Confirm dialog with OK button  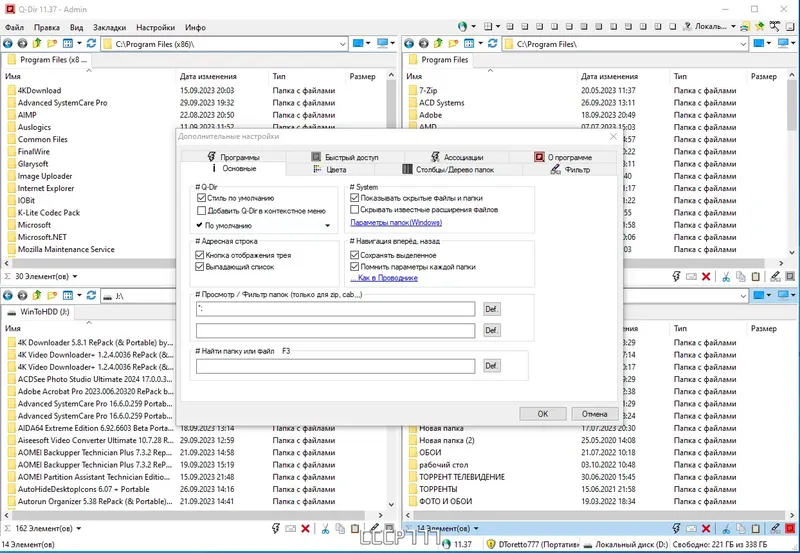pos(543,414)
